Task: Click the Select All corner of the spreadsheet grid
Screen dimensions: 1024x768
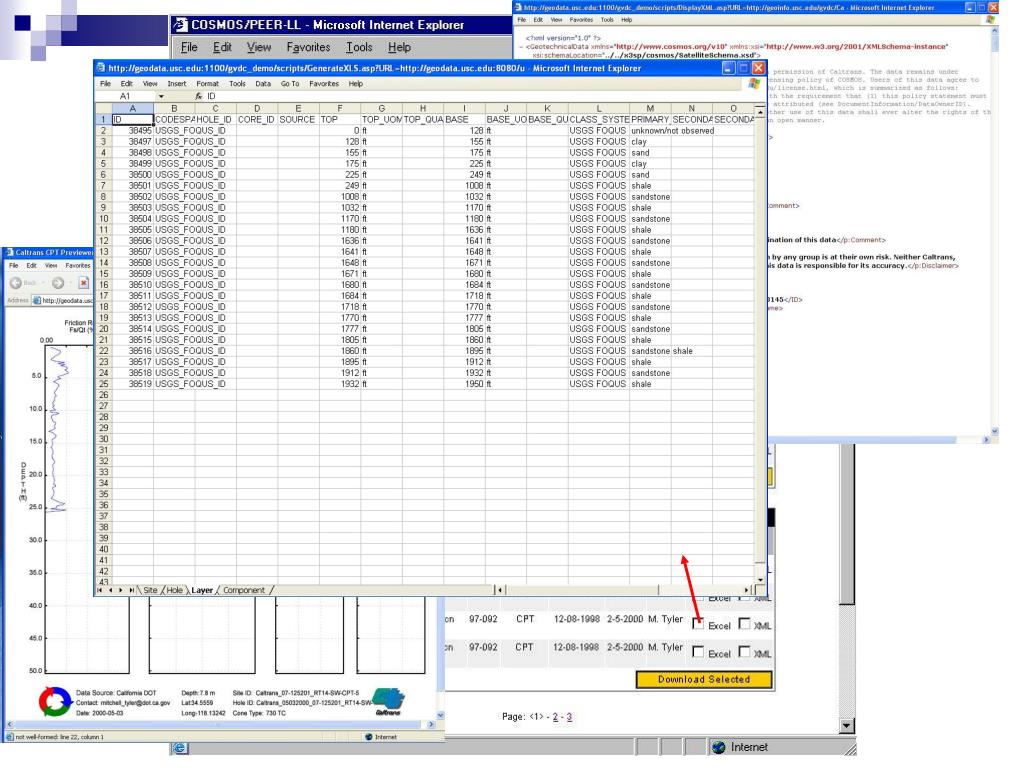Action: pyautogui.click(x=103, y=108)
